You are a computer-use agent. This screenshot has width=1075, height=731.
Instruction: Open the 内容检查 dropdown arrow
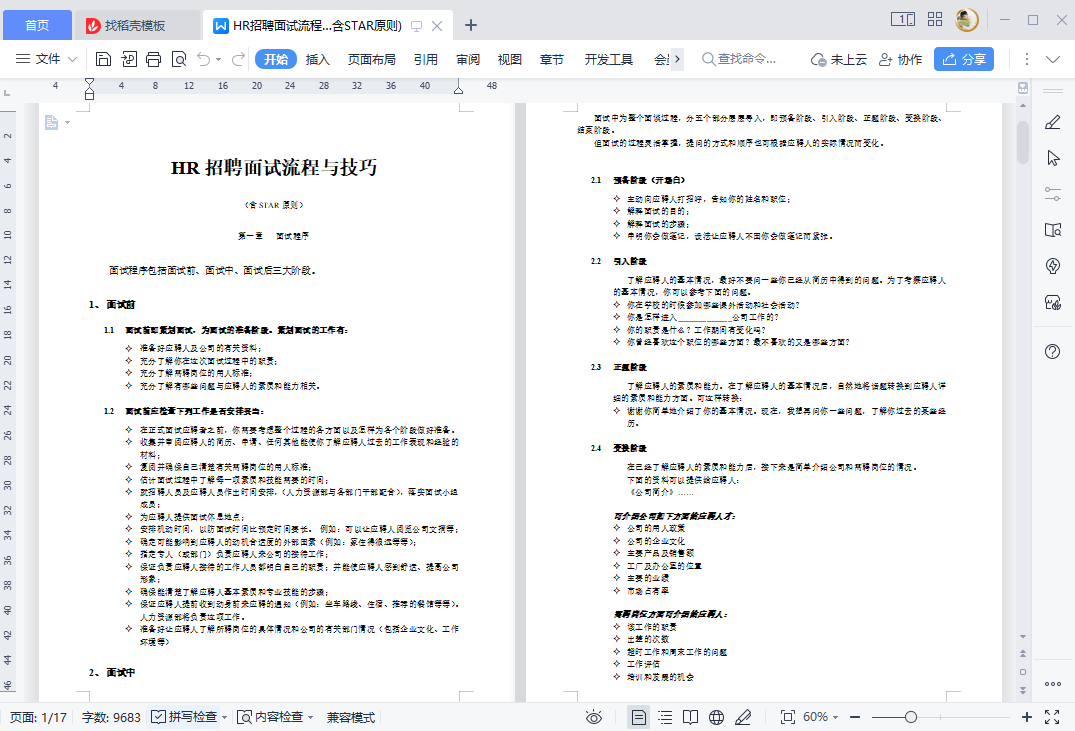click(311, 717)
